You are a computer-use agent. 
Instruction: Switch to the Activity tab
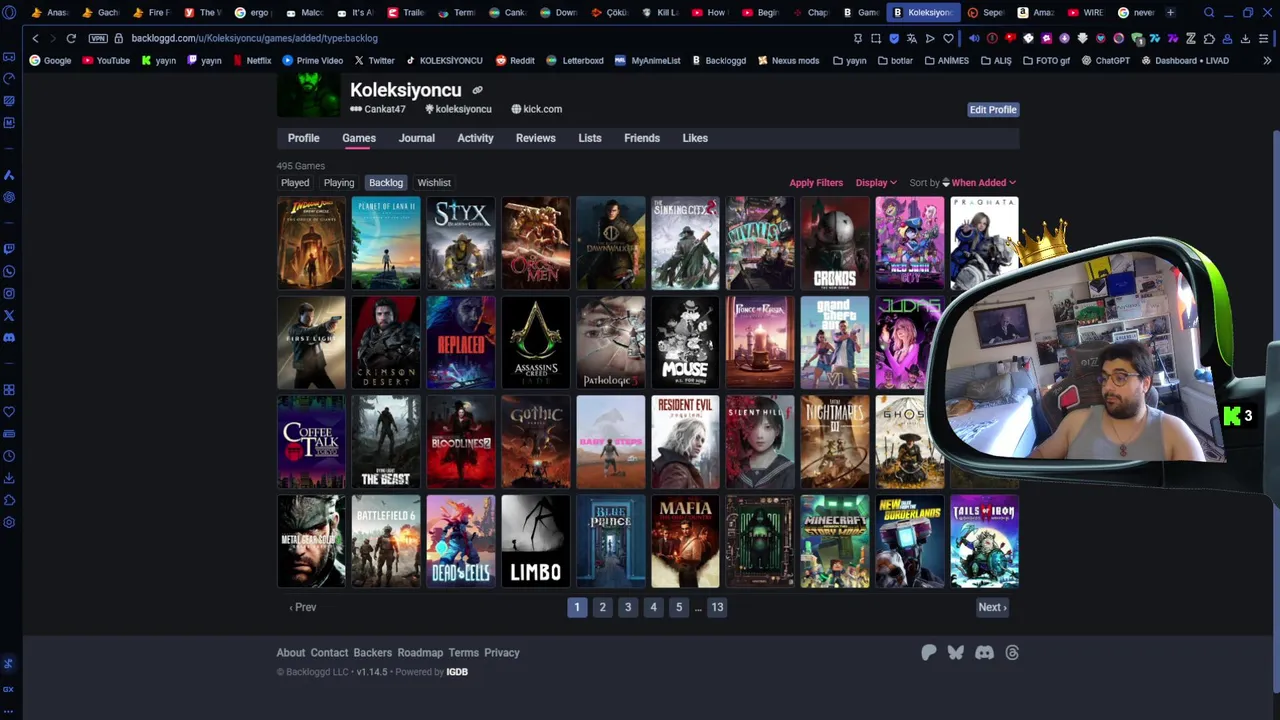475,138
